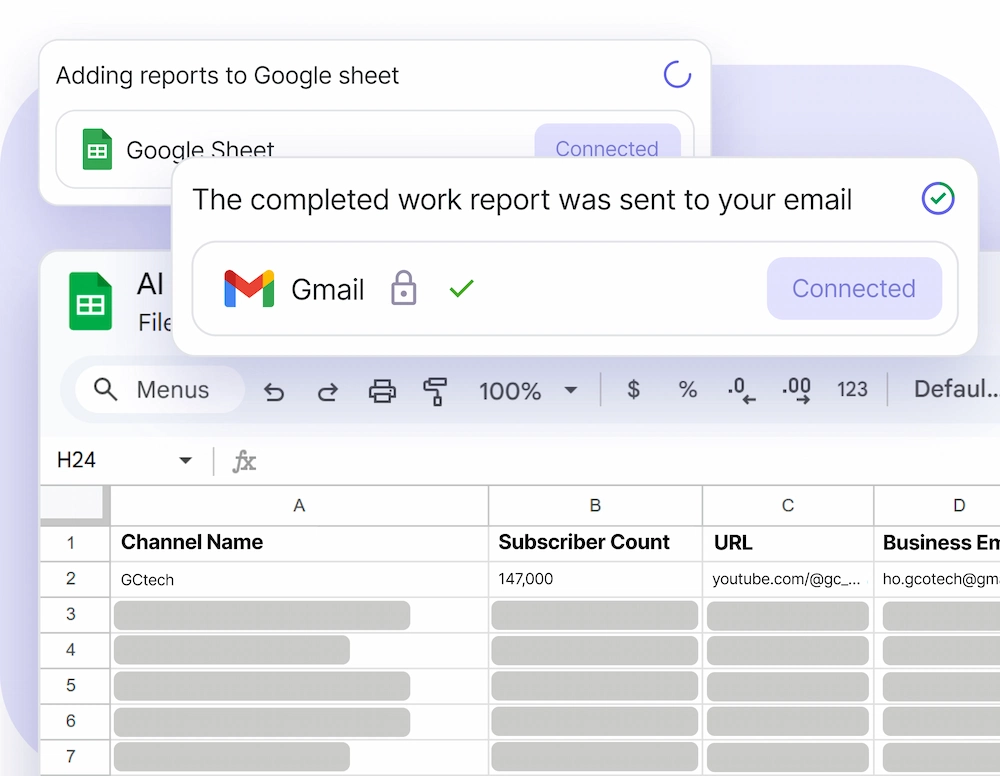
Task: Open the name box dropdown arrow
Action: [x=185, y=460]
